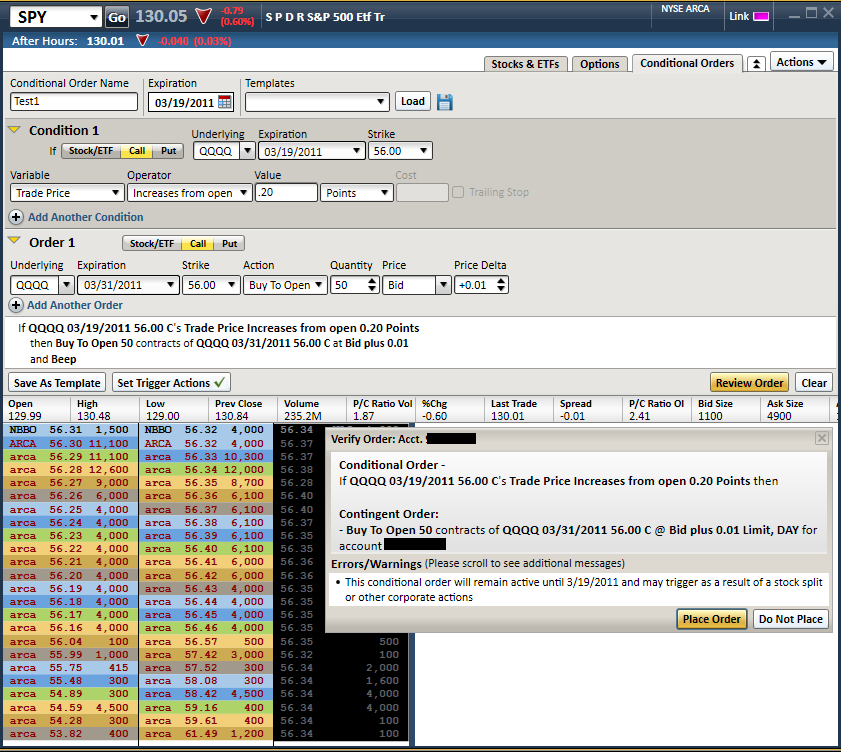The image size is (841, 752).
Task: Switch to the Conditional Orders tab
Action: 687,63
